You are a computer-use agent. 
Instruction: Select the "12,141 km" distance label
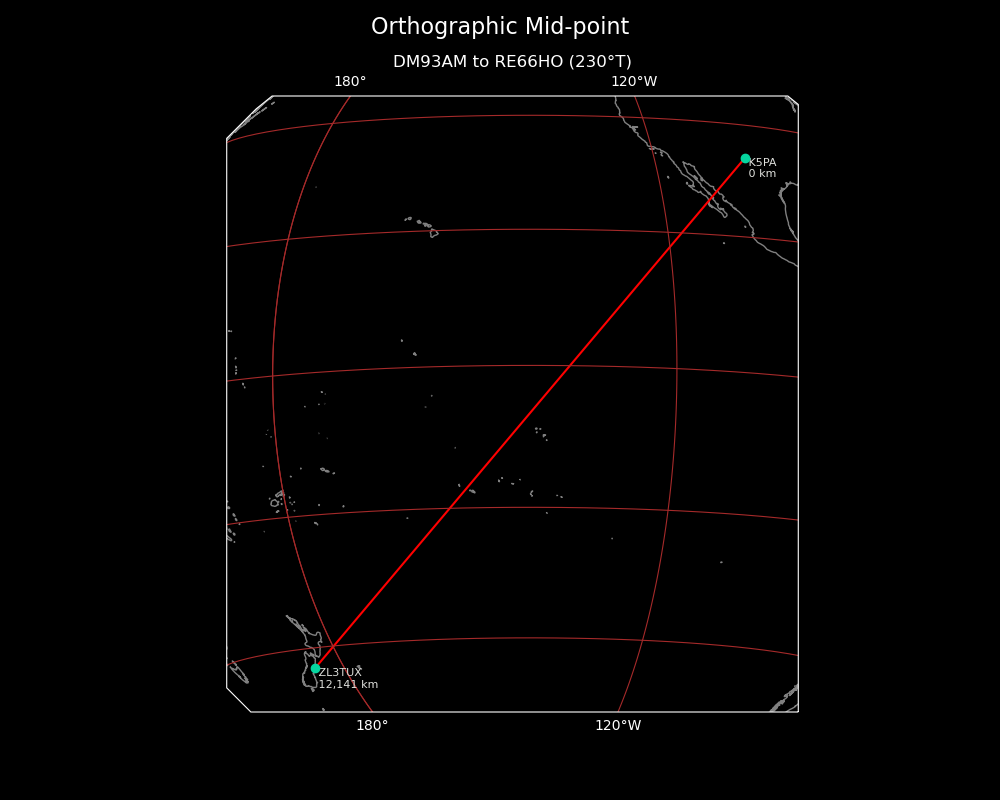pyautogui.click(x=348, y=685)
